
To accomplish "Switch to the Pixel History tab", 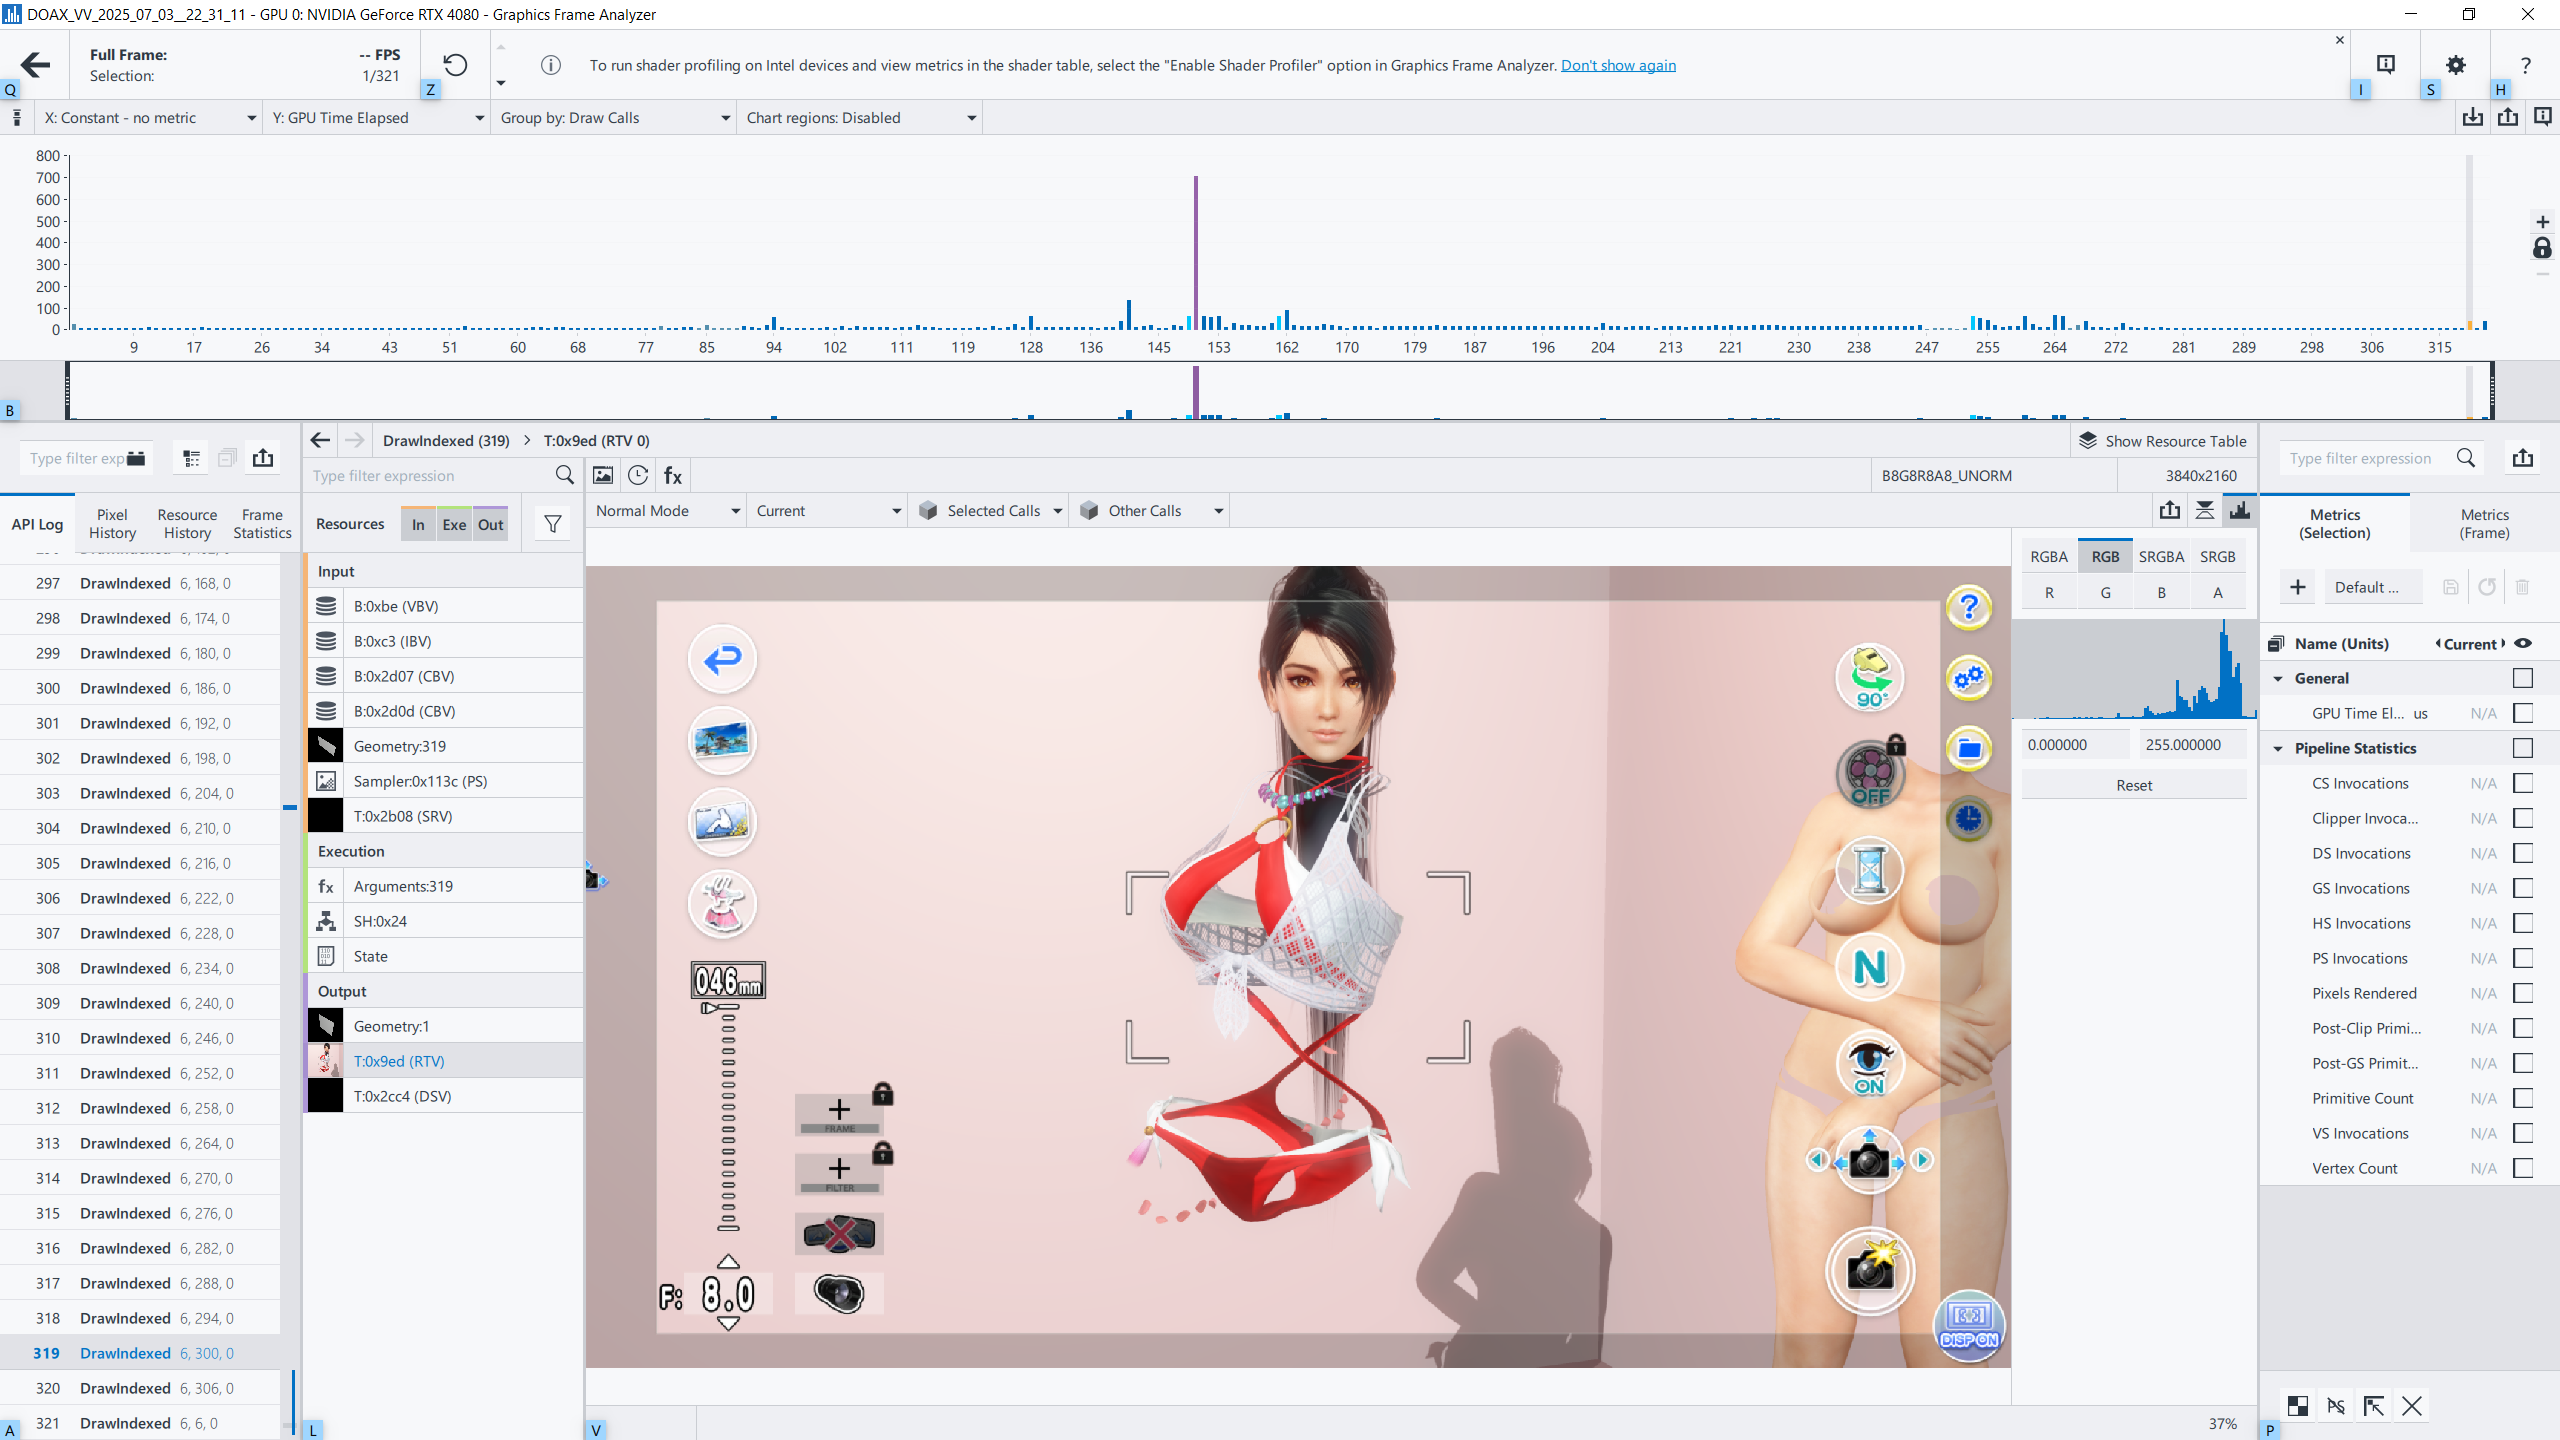I will click(112, 524).
